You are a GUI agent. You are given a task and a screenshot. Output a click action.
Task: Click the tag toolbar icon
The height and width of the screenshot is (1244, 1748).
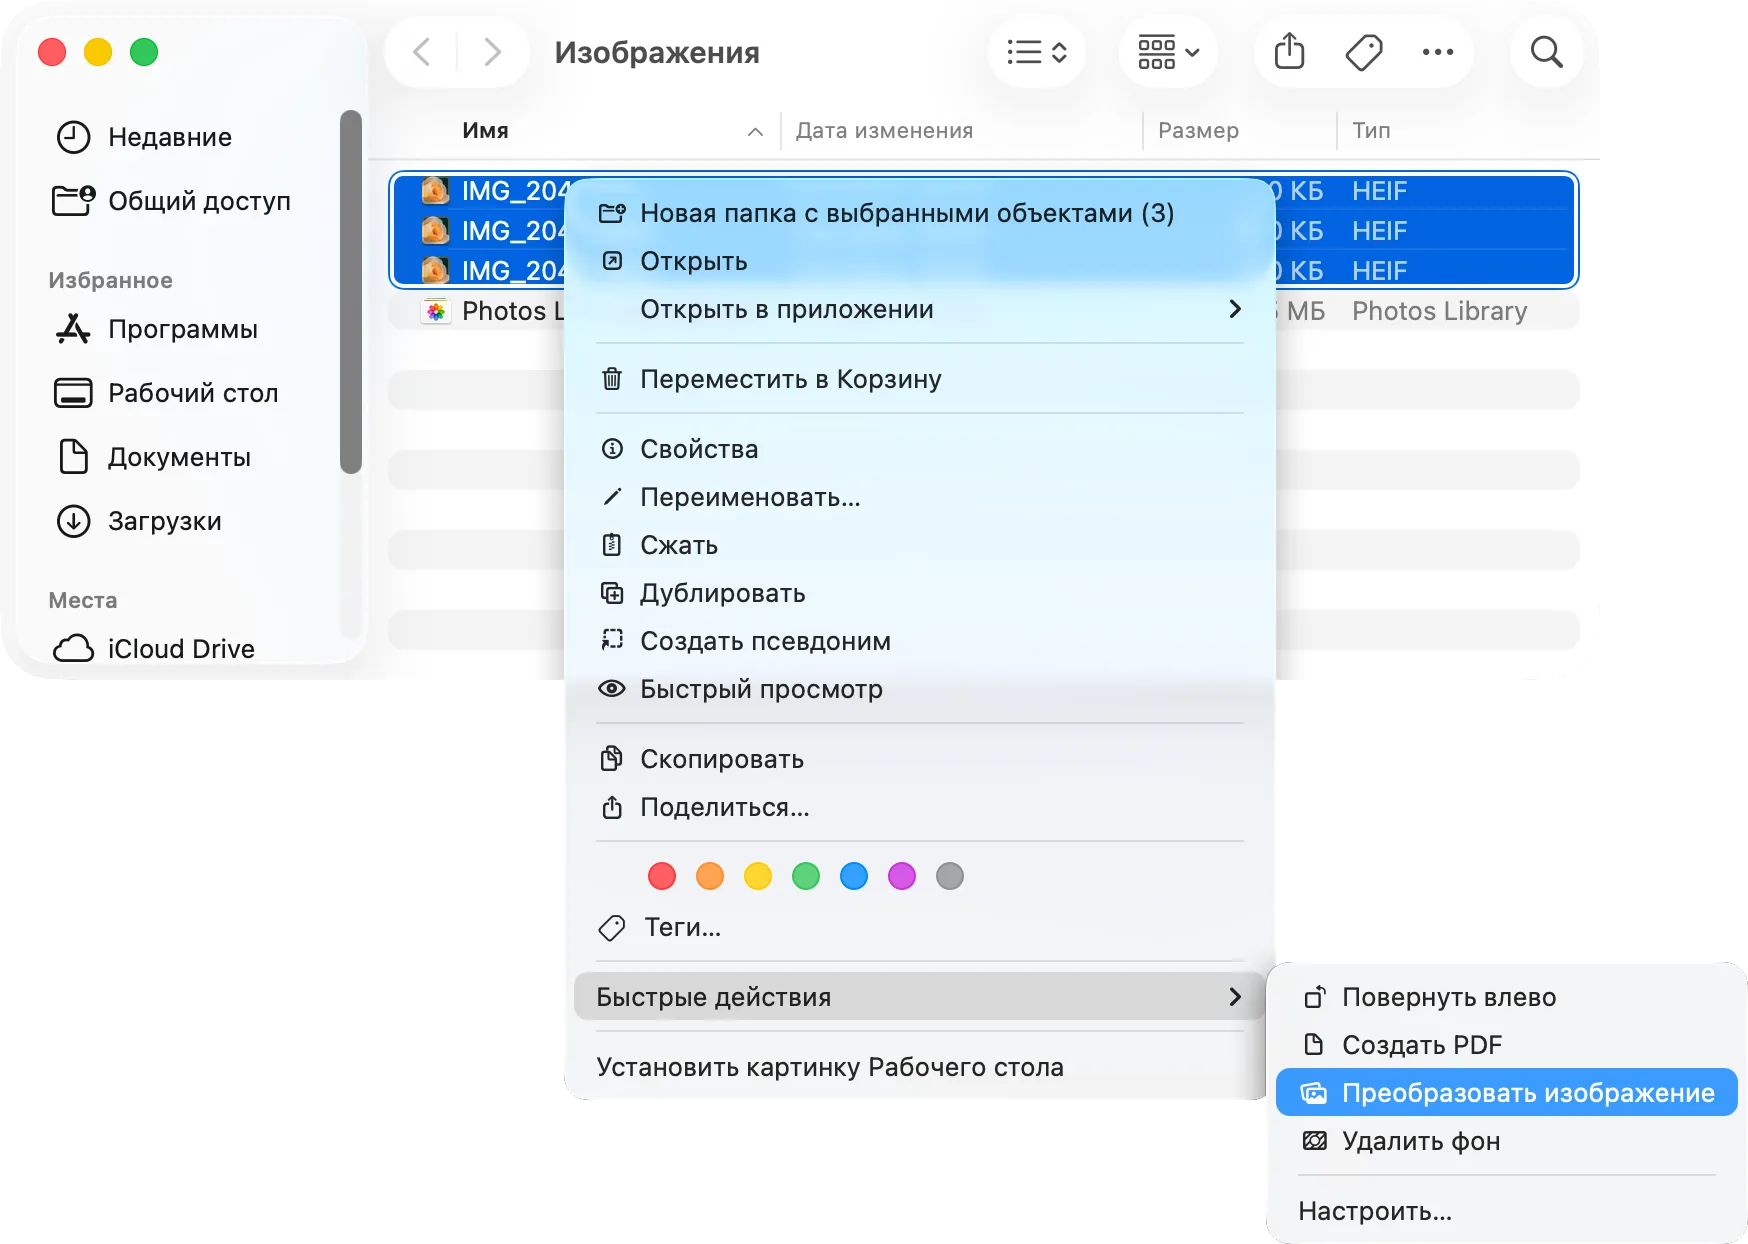click(1364, 52)
